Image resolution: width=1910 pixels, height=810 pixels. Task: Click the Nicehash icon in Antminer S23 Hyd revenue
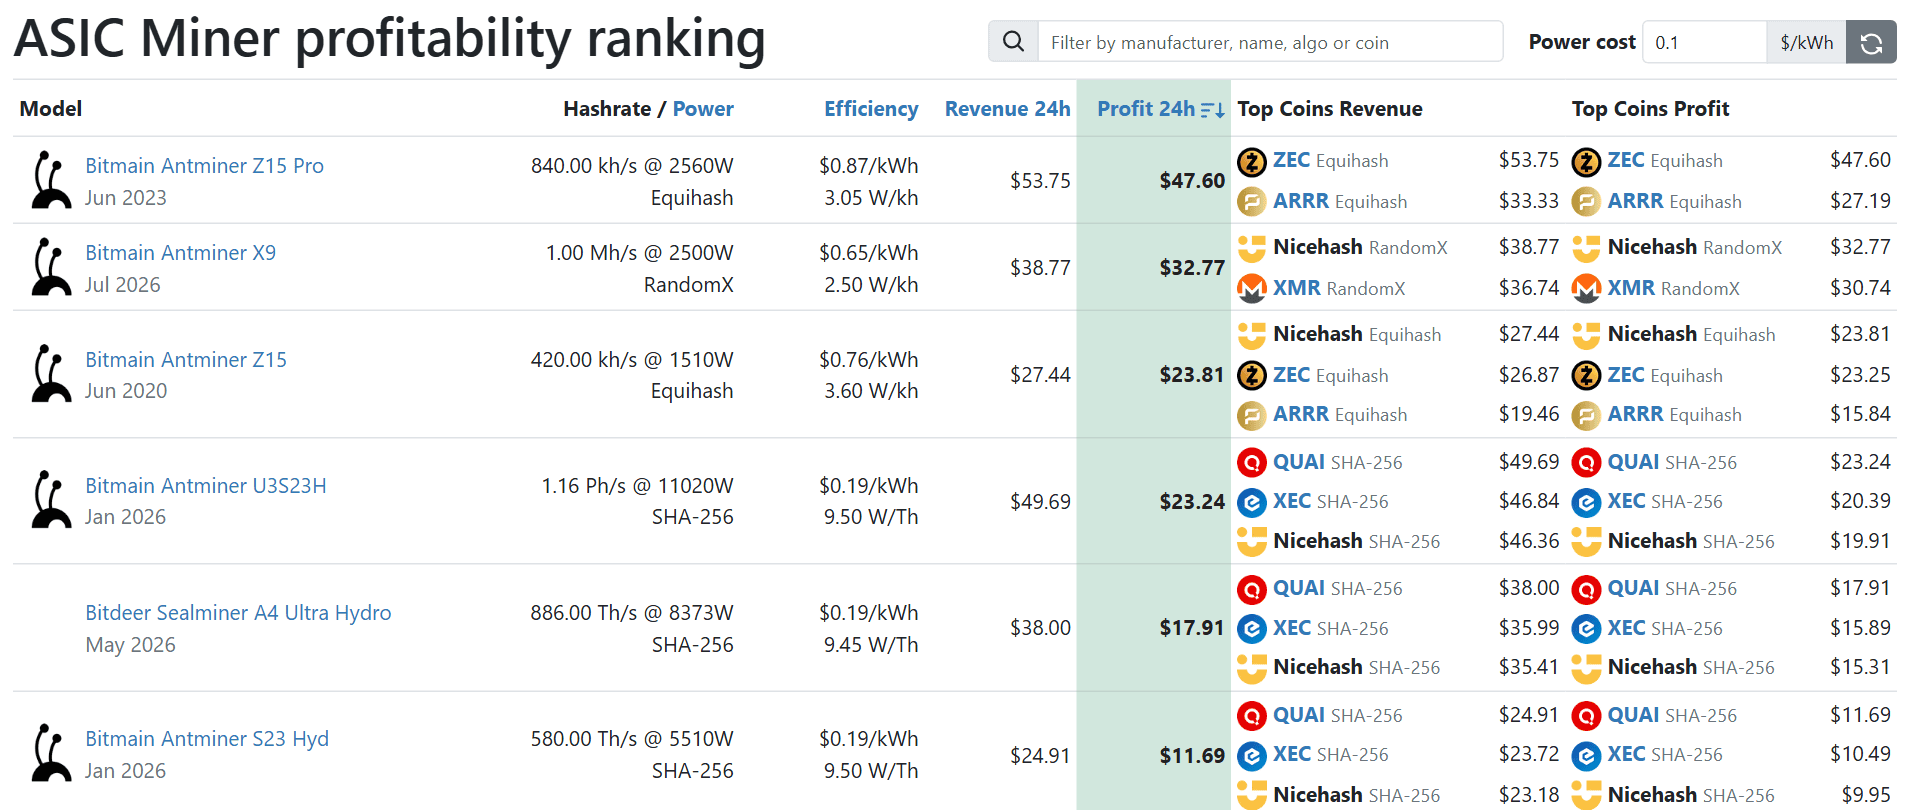[1252, 795]
